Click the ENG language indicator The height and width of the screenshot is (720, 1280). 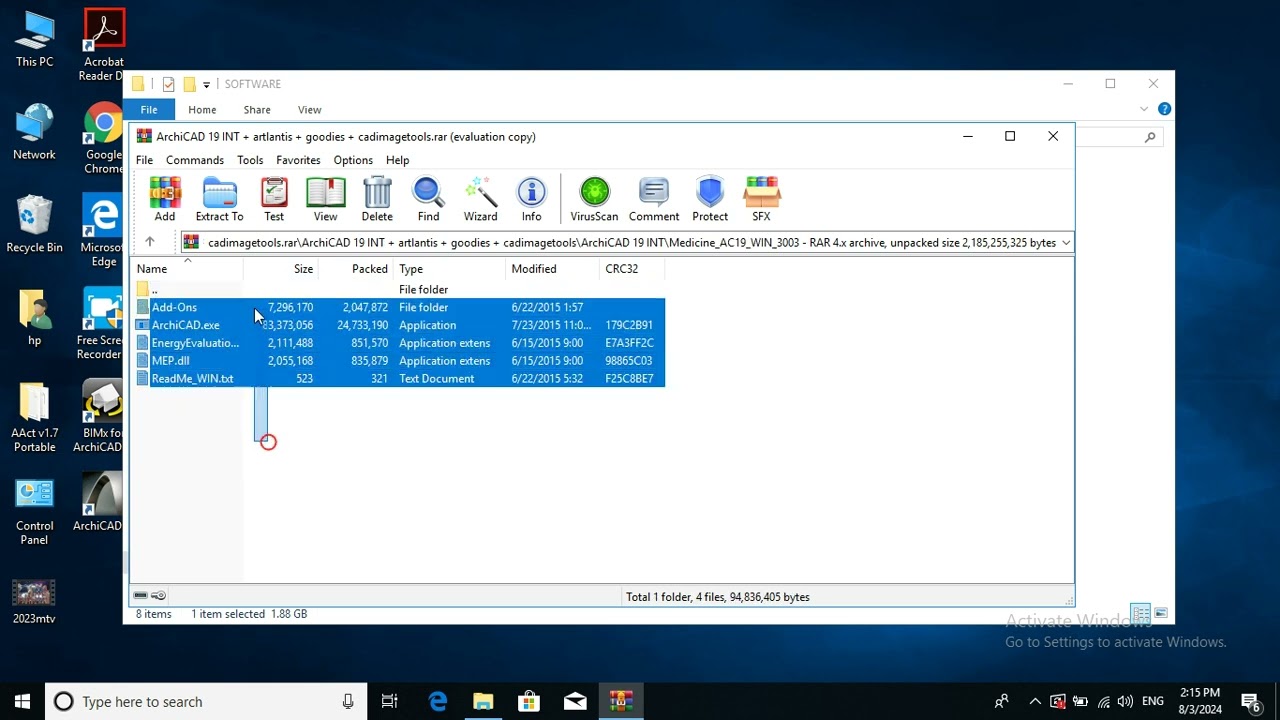[1153, 701]
